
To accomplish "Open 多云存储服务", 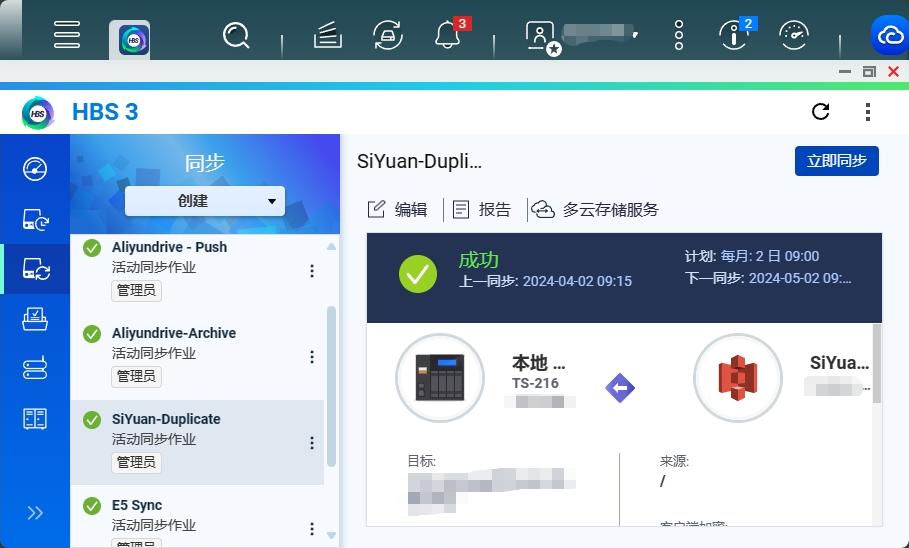I will coord(595,209).
